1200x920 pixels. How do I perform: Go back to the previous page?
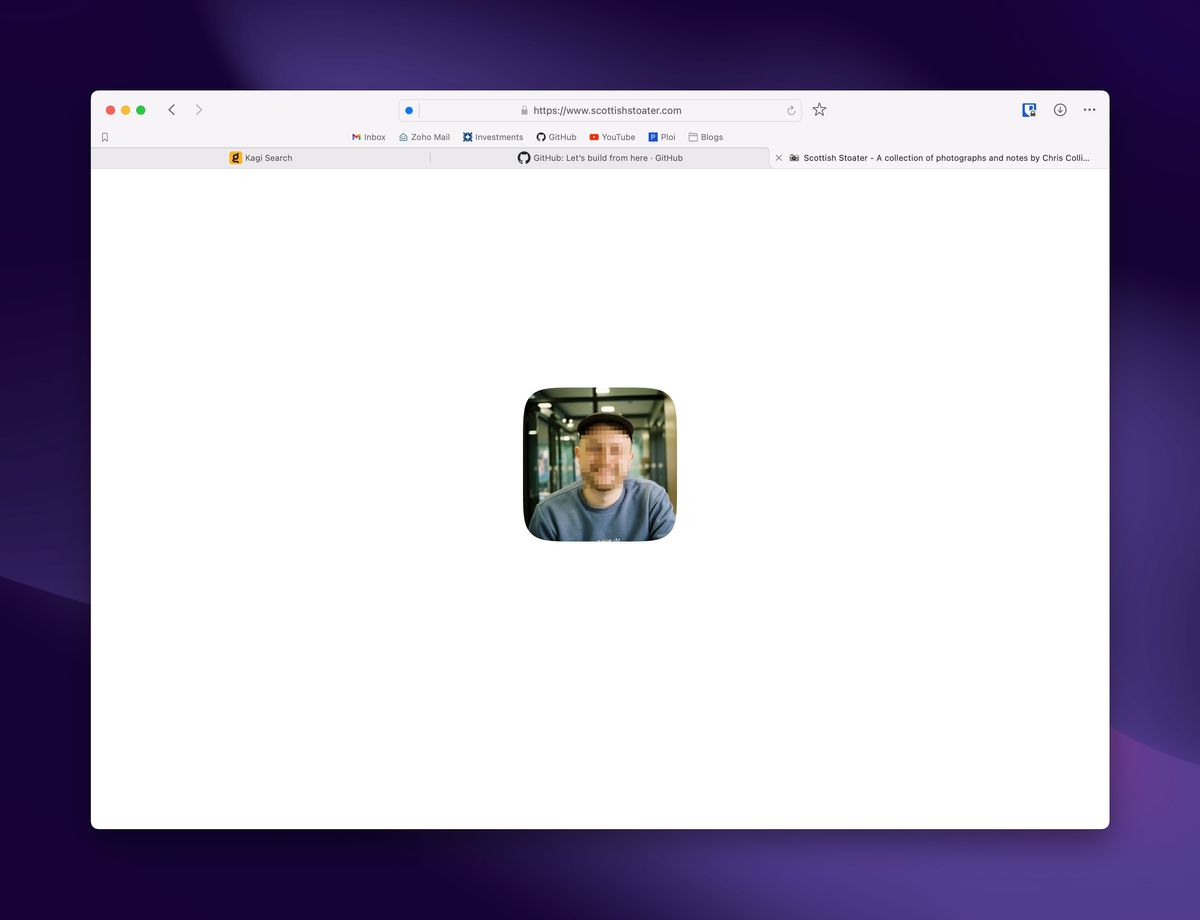[x=171, y=110]
